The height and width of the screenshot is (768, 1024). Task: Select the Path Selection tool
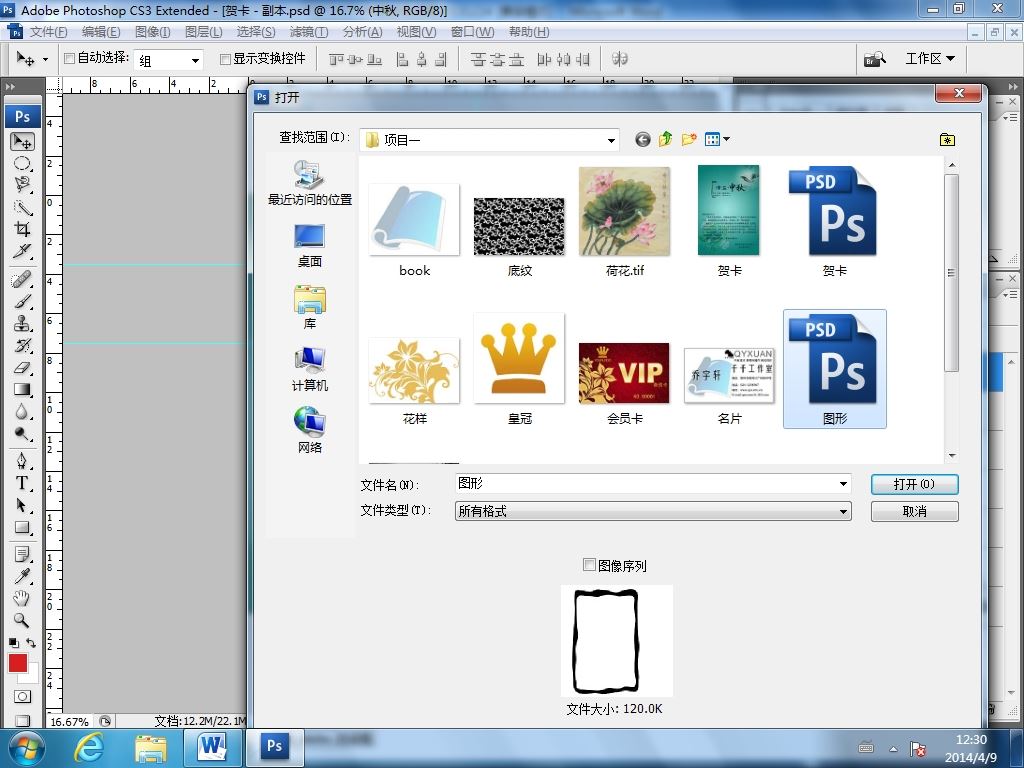22,505
